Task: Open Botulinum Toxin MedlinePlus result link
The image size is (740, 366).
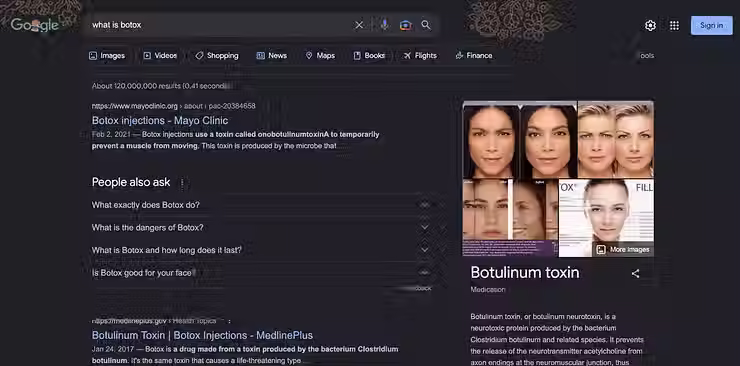Action: pyautogui.click(x=202, y=335)
